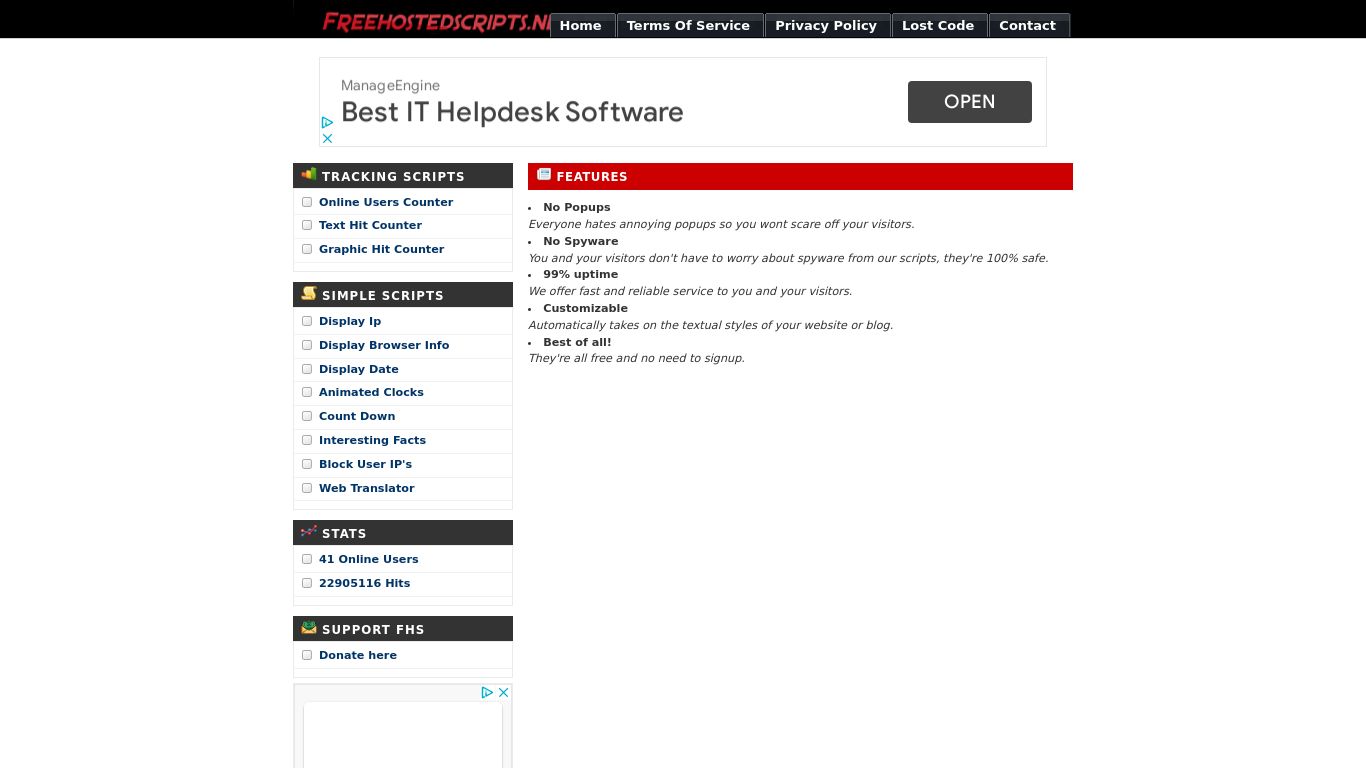Switch to the Terms Of Service page
This screenshot has height=768, width=1366.
coord(690,25)
